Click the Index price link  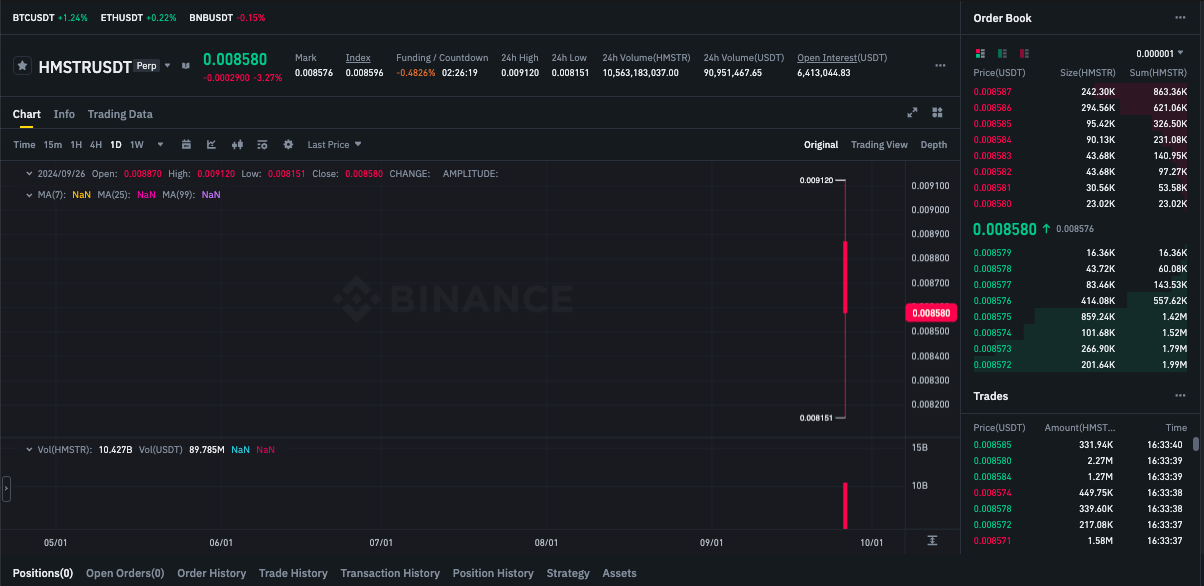(x=358, y=58)
